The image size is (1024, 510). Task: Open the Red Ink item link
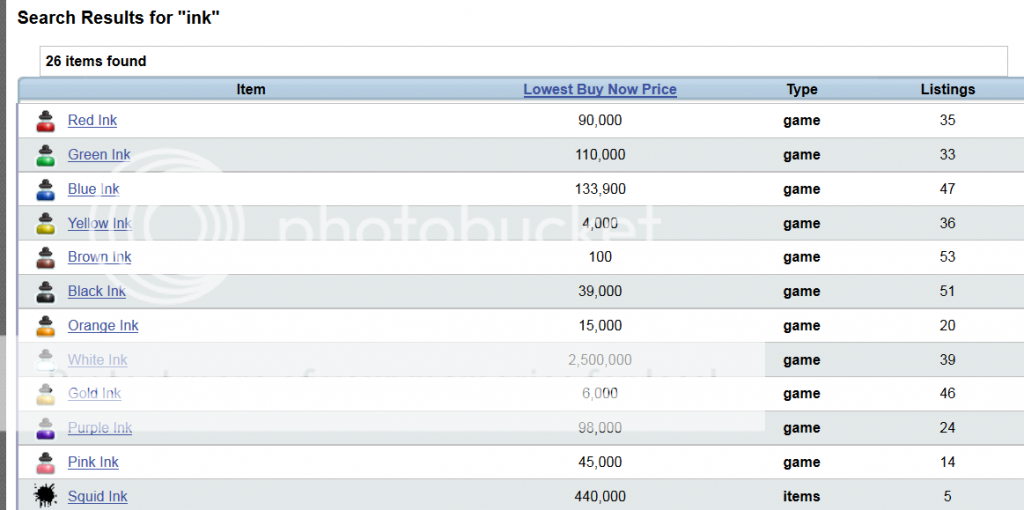coord(92,120)
